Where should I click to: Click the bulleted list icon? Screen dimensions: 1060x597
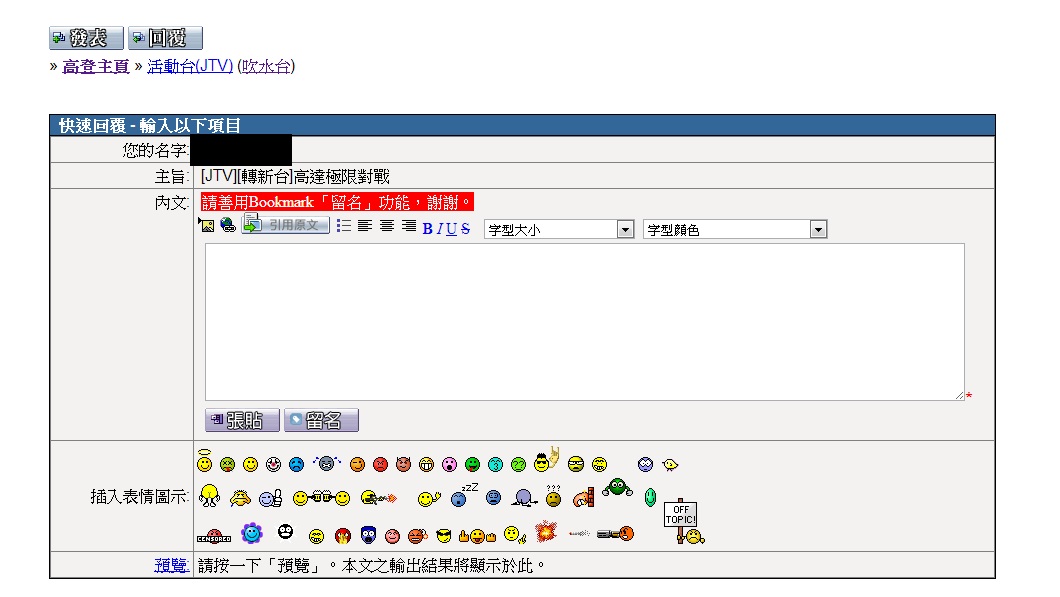pos(344,227)
